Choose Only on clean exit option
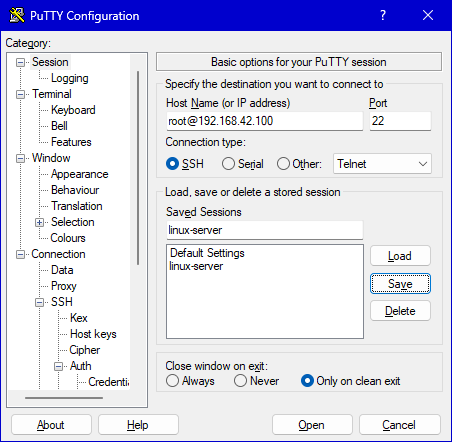 [307, 381]
